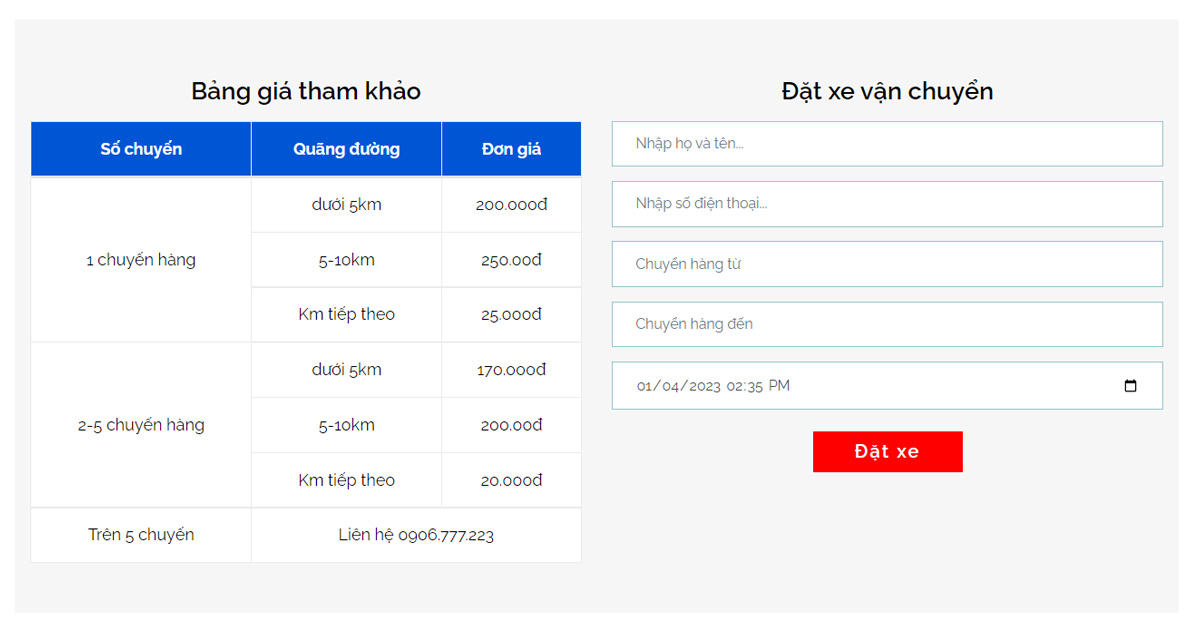Viewport: 1200px width, 626px height.
Task: Click the 170.000đ price cell
Action: [x=511, y=370]
